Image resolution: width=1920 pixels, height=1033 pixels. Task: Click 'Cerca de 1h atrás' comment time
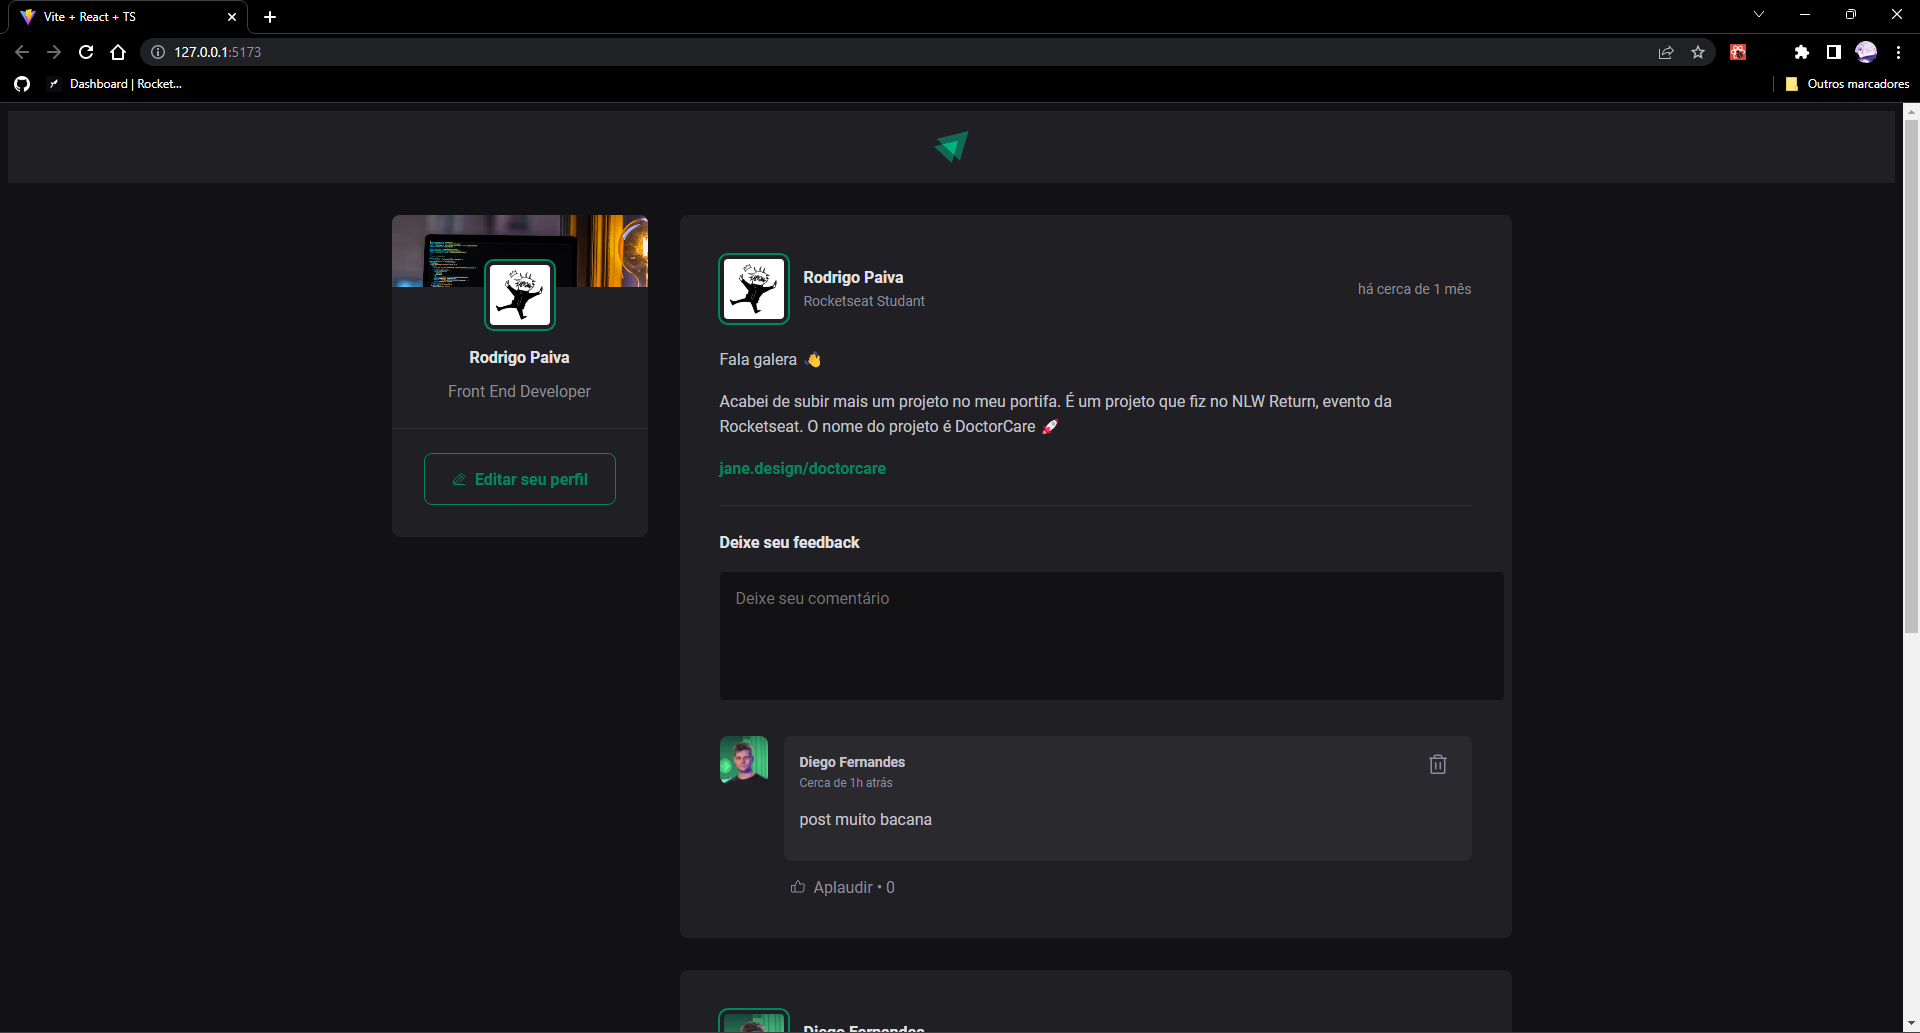coord(846,783)
